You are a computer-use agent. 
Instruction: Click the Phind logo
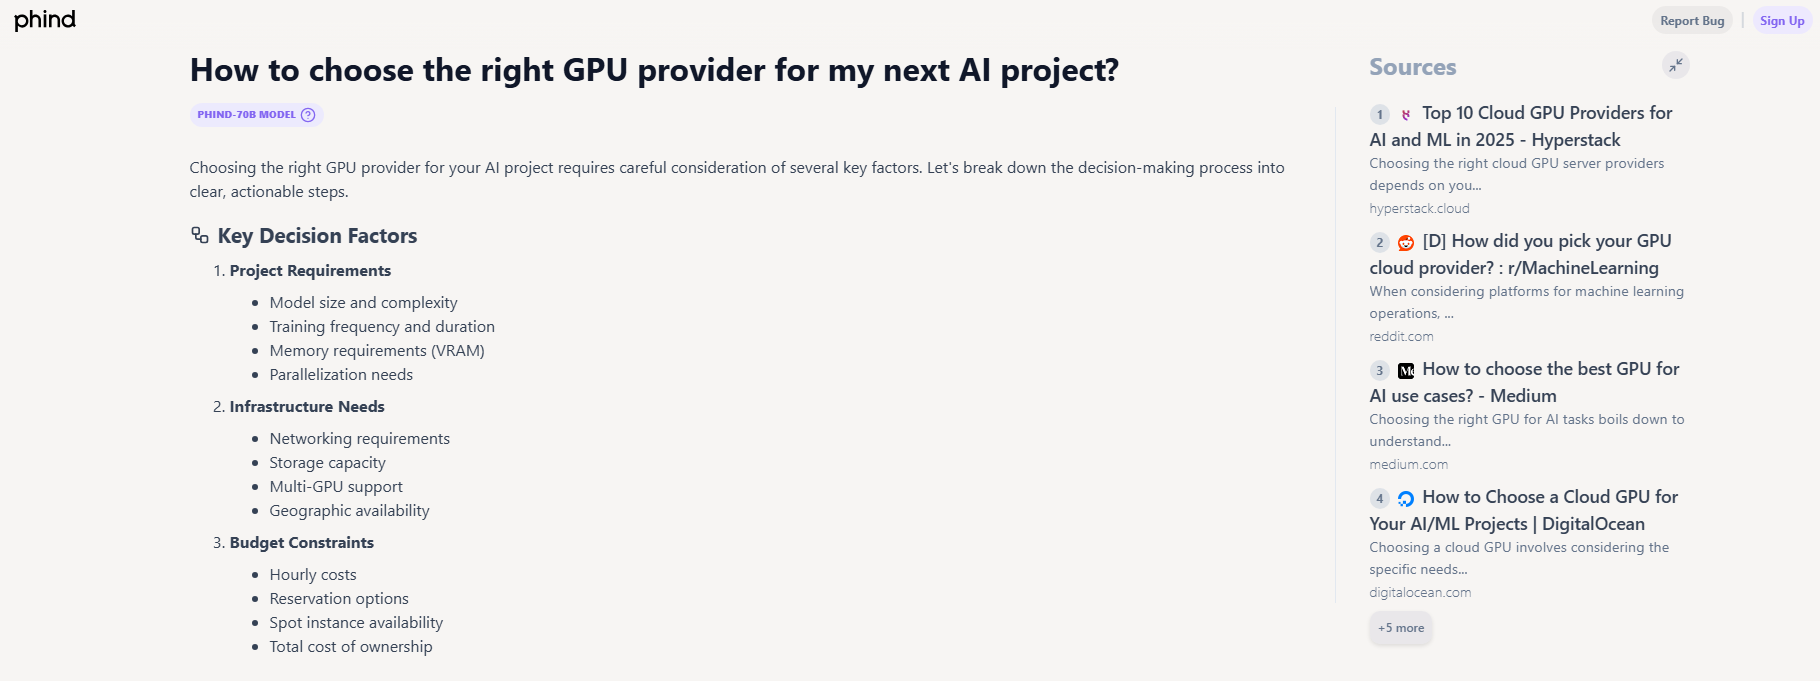pyautogui.click(x=45, y=20)
